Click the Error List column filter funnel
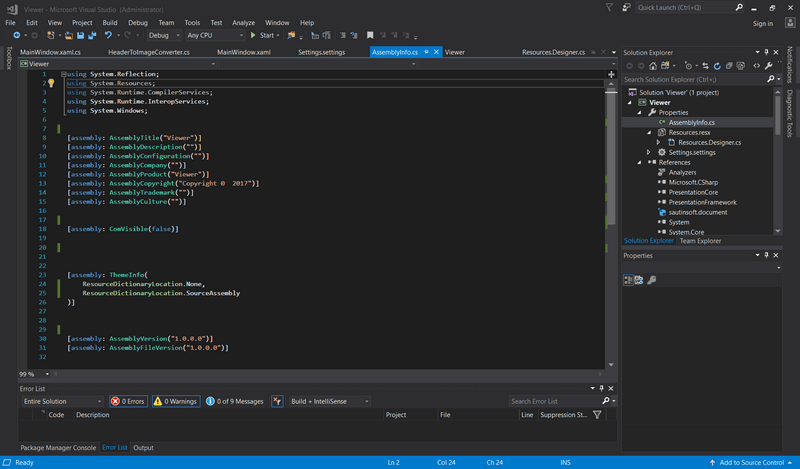 click(x=597, y=414)
